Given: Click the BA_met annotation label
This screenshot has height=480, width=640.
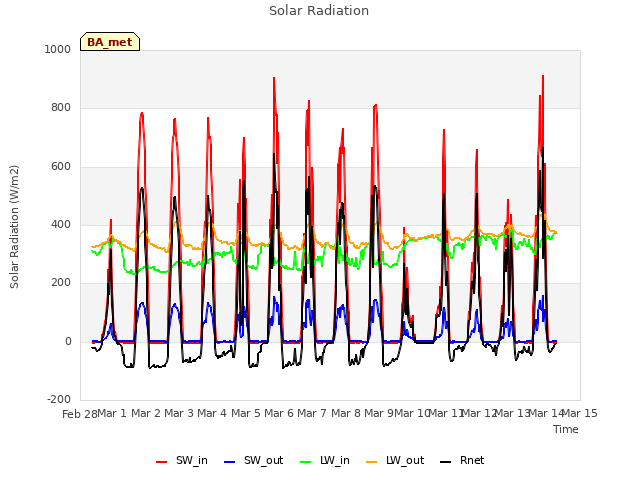Looking at the screenshot, I should [x=110, y=42].
